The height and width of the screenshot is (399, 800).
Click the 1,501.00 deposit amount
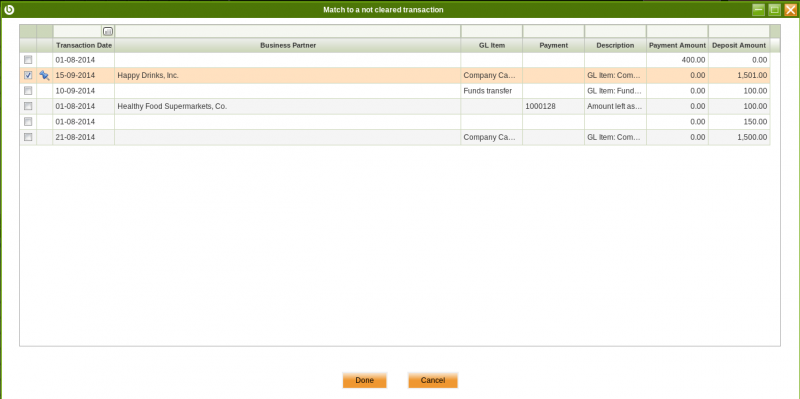(752, 76)
